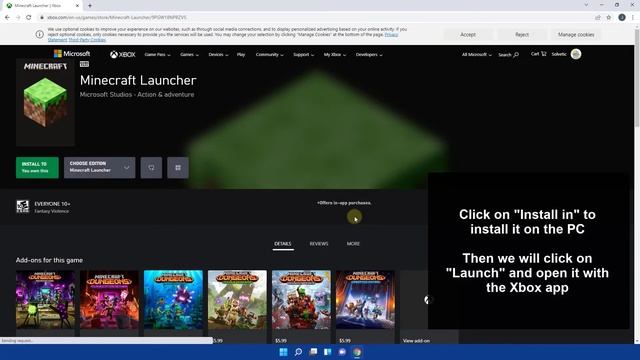Viewport: 640px width, 360px height.
Task: Open Manage cookies settings
Action: (x=576, y=35)
